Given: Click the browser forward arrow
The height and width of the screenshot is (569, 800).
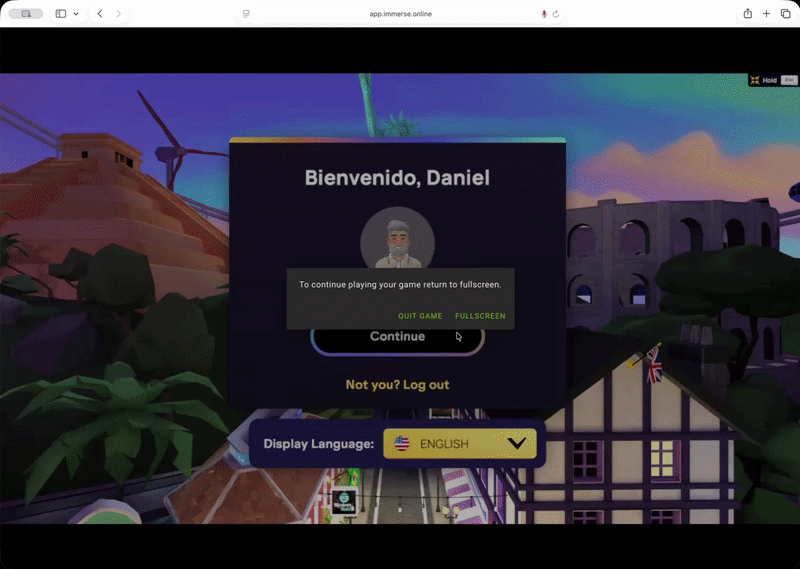Looking at the screenshot, I should [x=119, y=14].
